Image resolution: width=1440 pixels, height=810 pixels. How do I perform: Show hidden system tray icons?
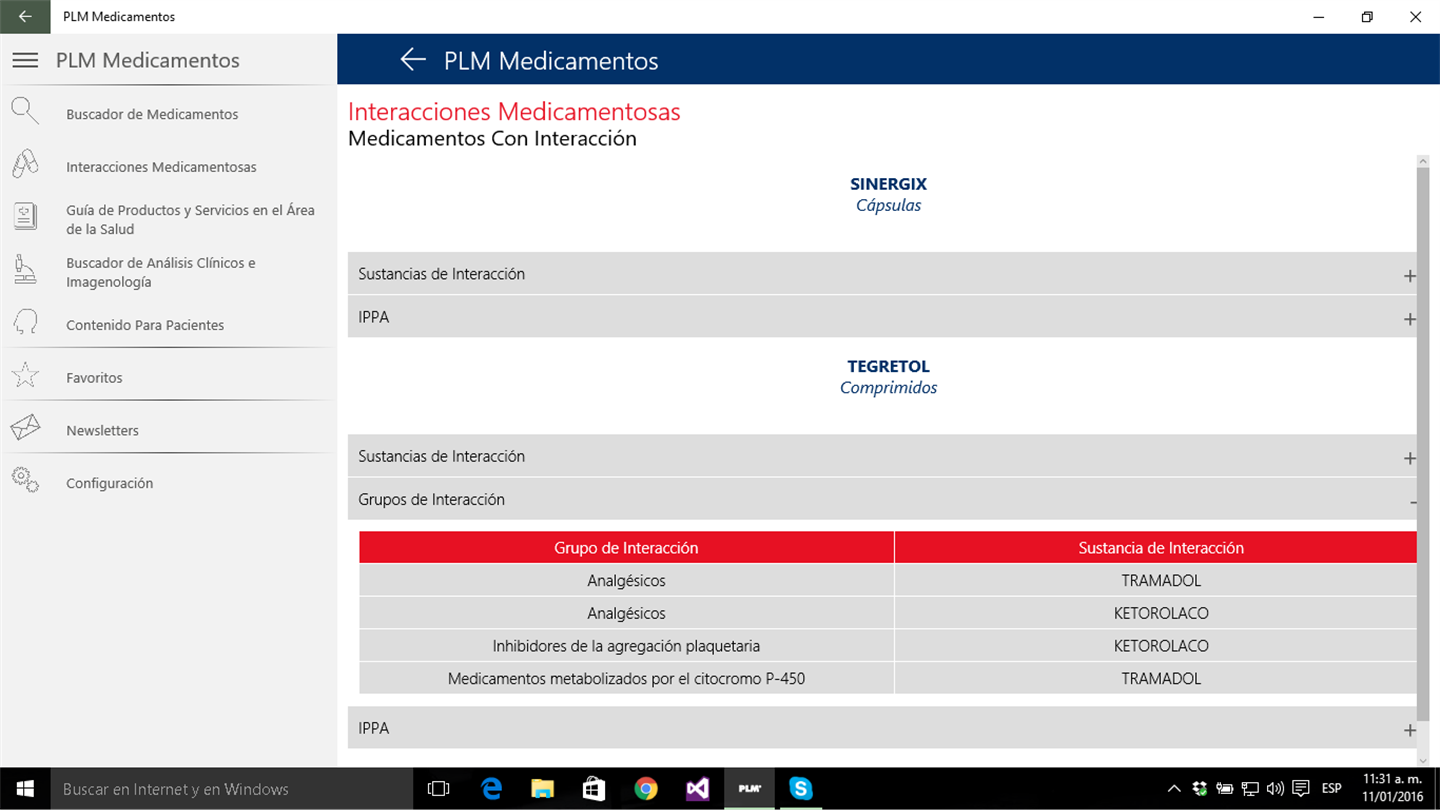click(1174, 789)
